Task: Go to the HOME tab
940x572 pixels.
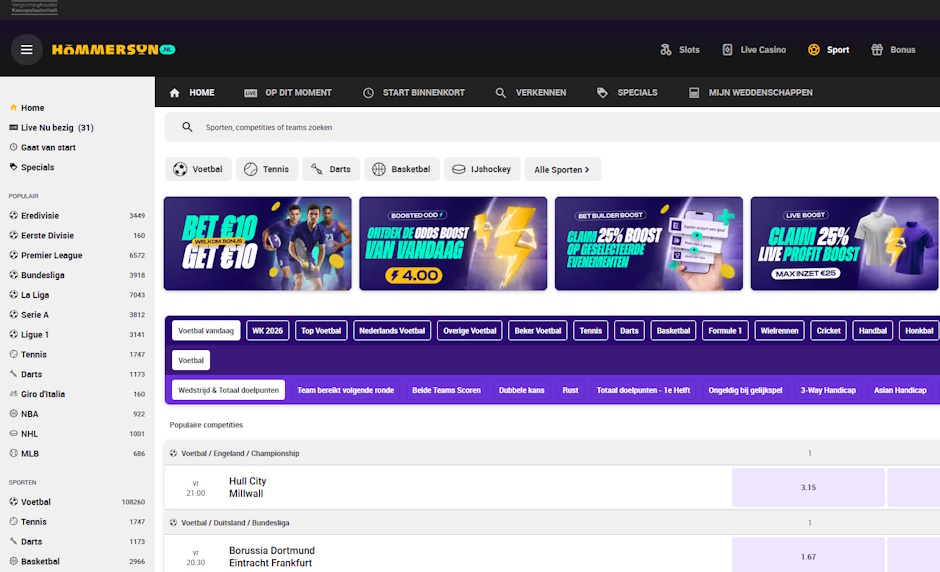Action: coord(192,92)
